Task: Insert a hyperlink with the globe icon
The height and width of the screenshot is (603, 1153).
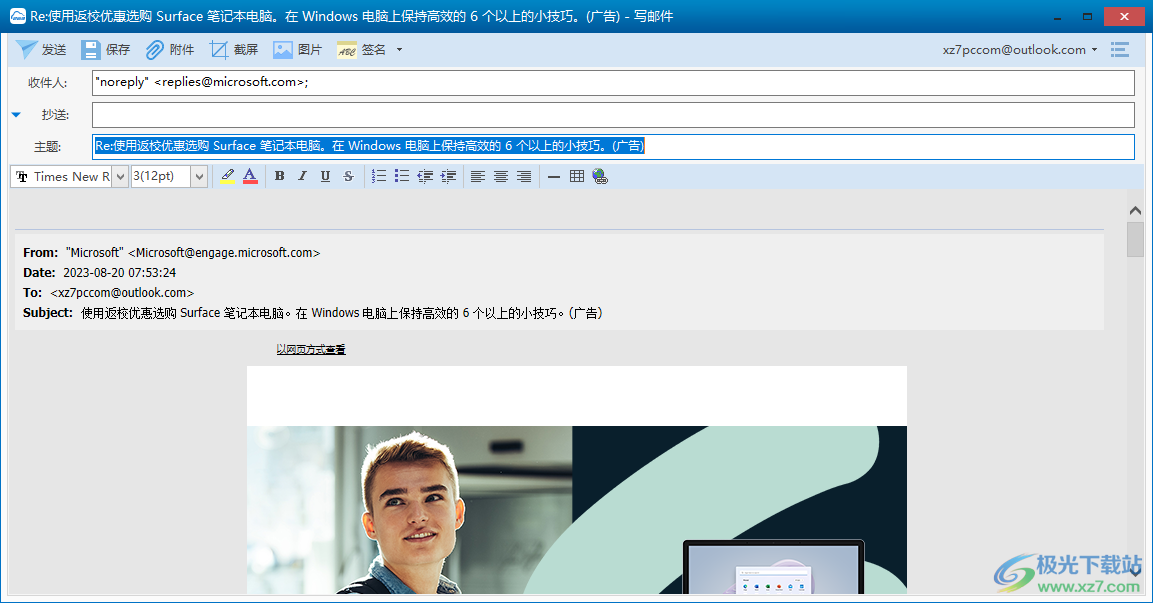Action: coord(600,177)
